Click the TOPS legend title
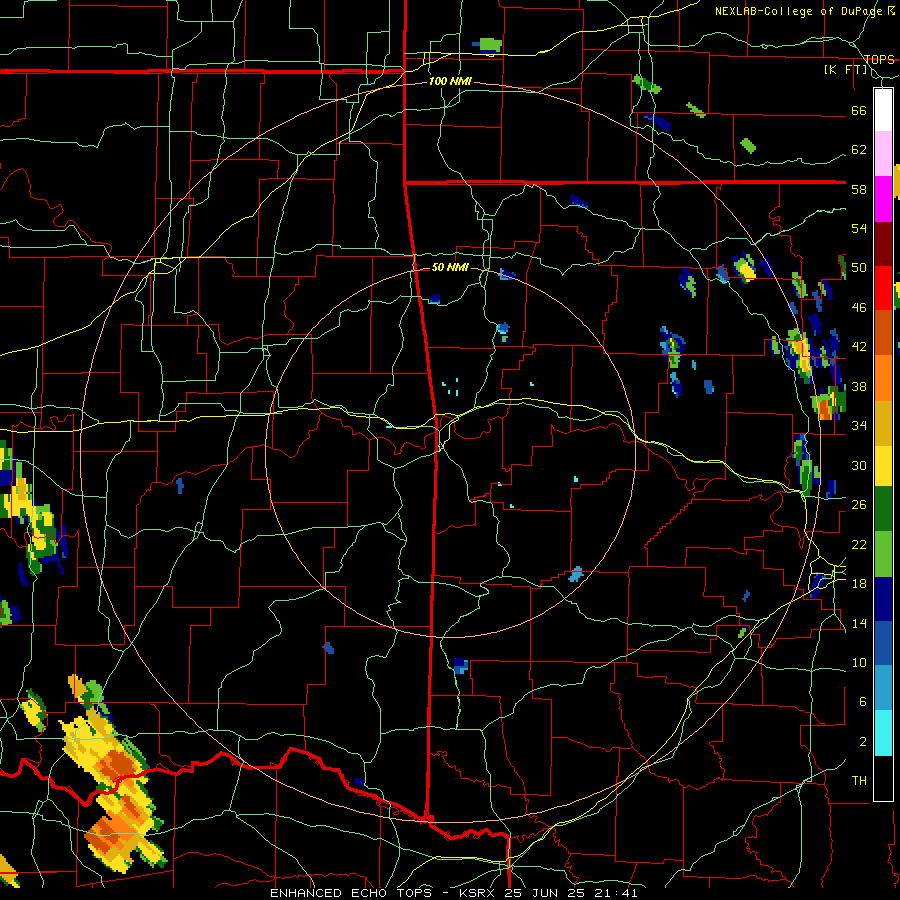Viewport: 900px width, 900px height. click(879, 59)
